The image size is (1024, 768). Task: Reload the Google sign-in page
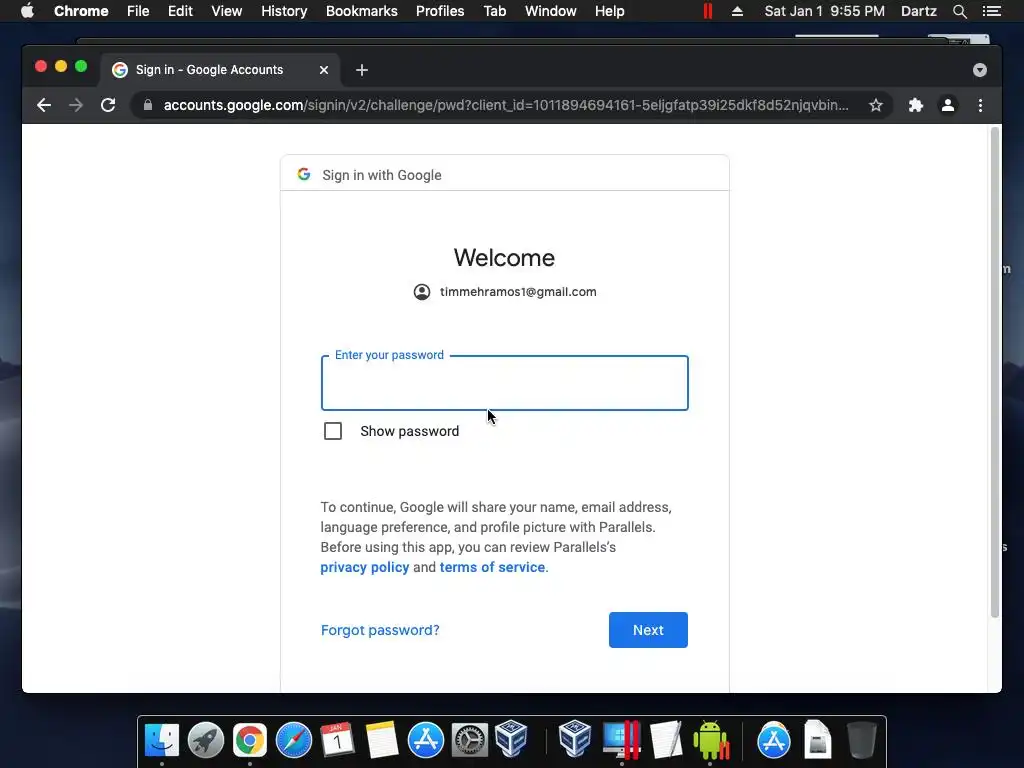(108, 105)
